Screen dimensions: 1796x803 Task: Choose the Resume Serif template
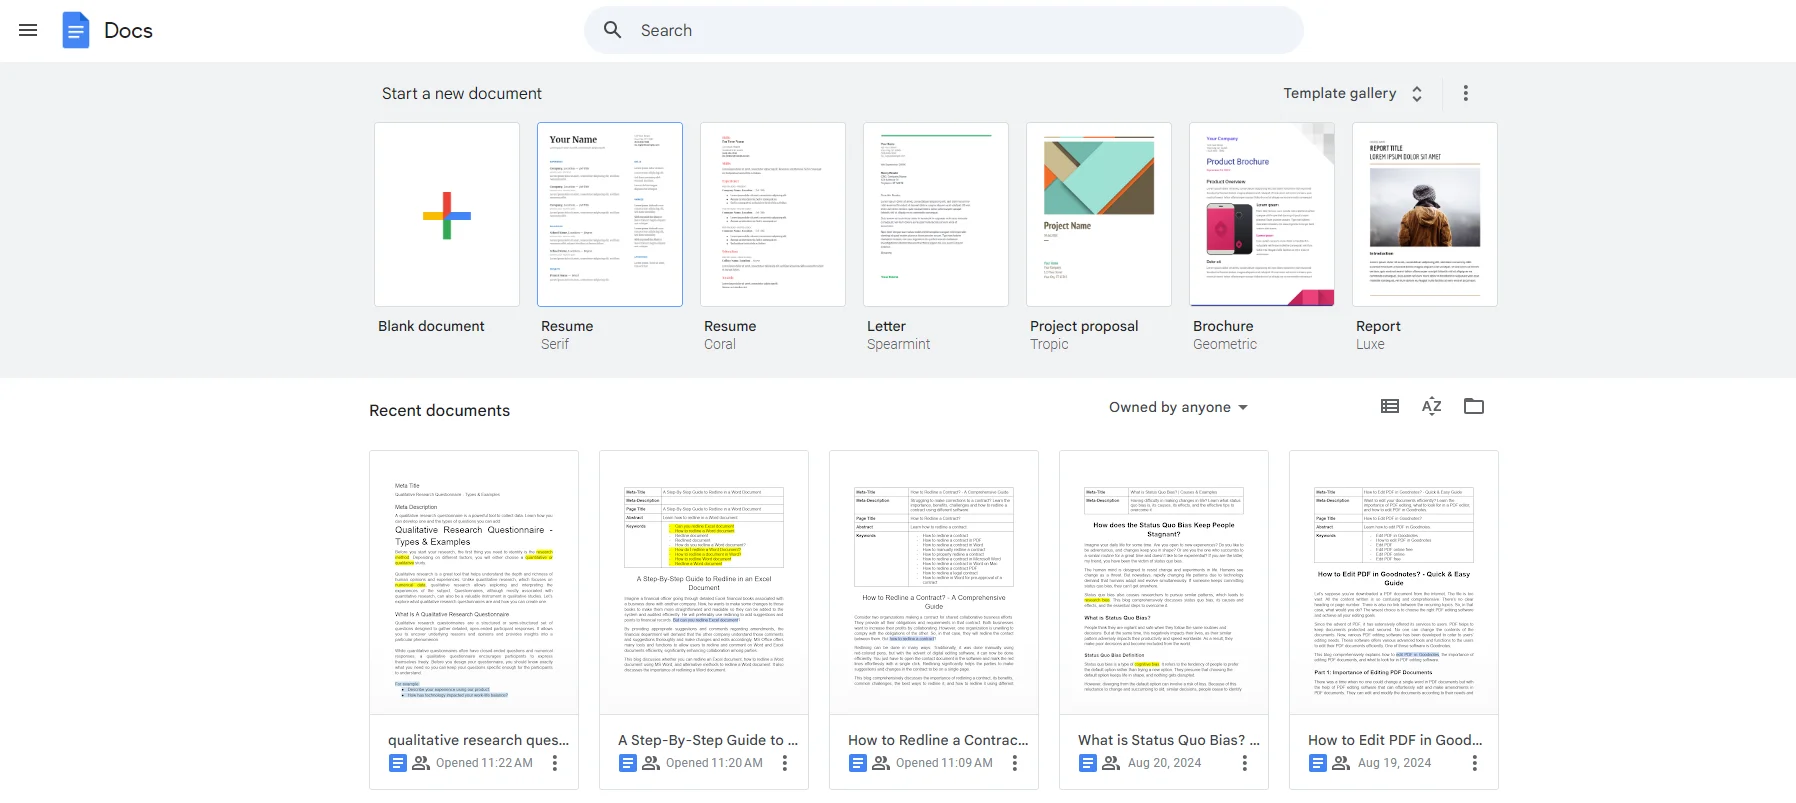coord(610,214)
